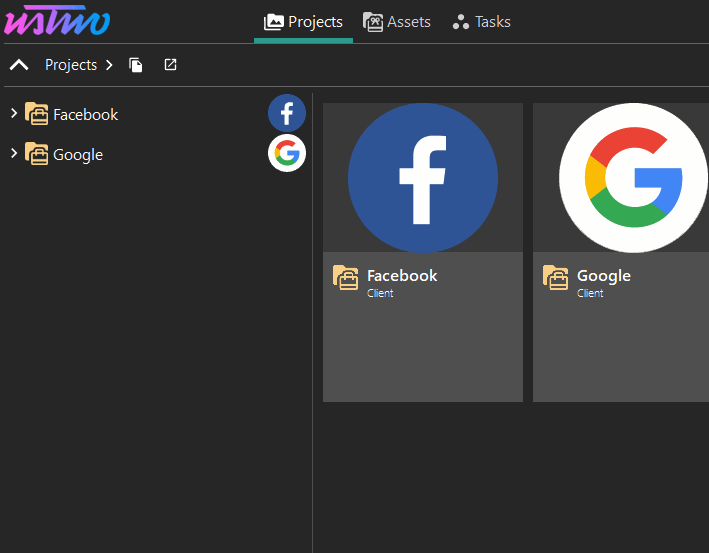Collapse the panel with the up chevron
Image resolution: width=709 pixels, height=553 pixels.
pos(19,65)
